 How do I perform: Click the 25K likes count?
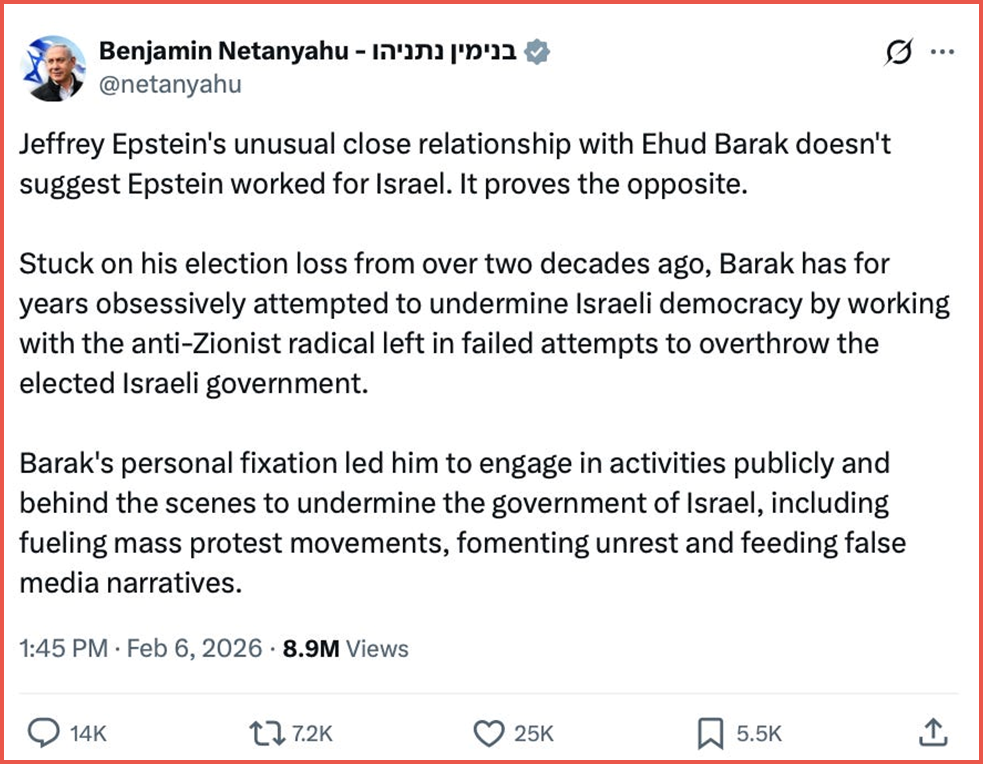[x=533, y=734]
